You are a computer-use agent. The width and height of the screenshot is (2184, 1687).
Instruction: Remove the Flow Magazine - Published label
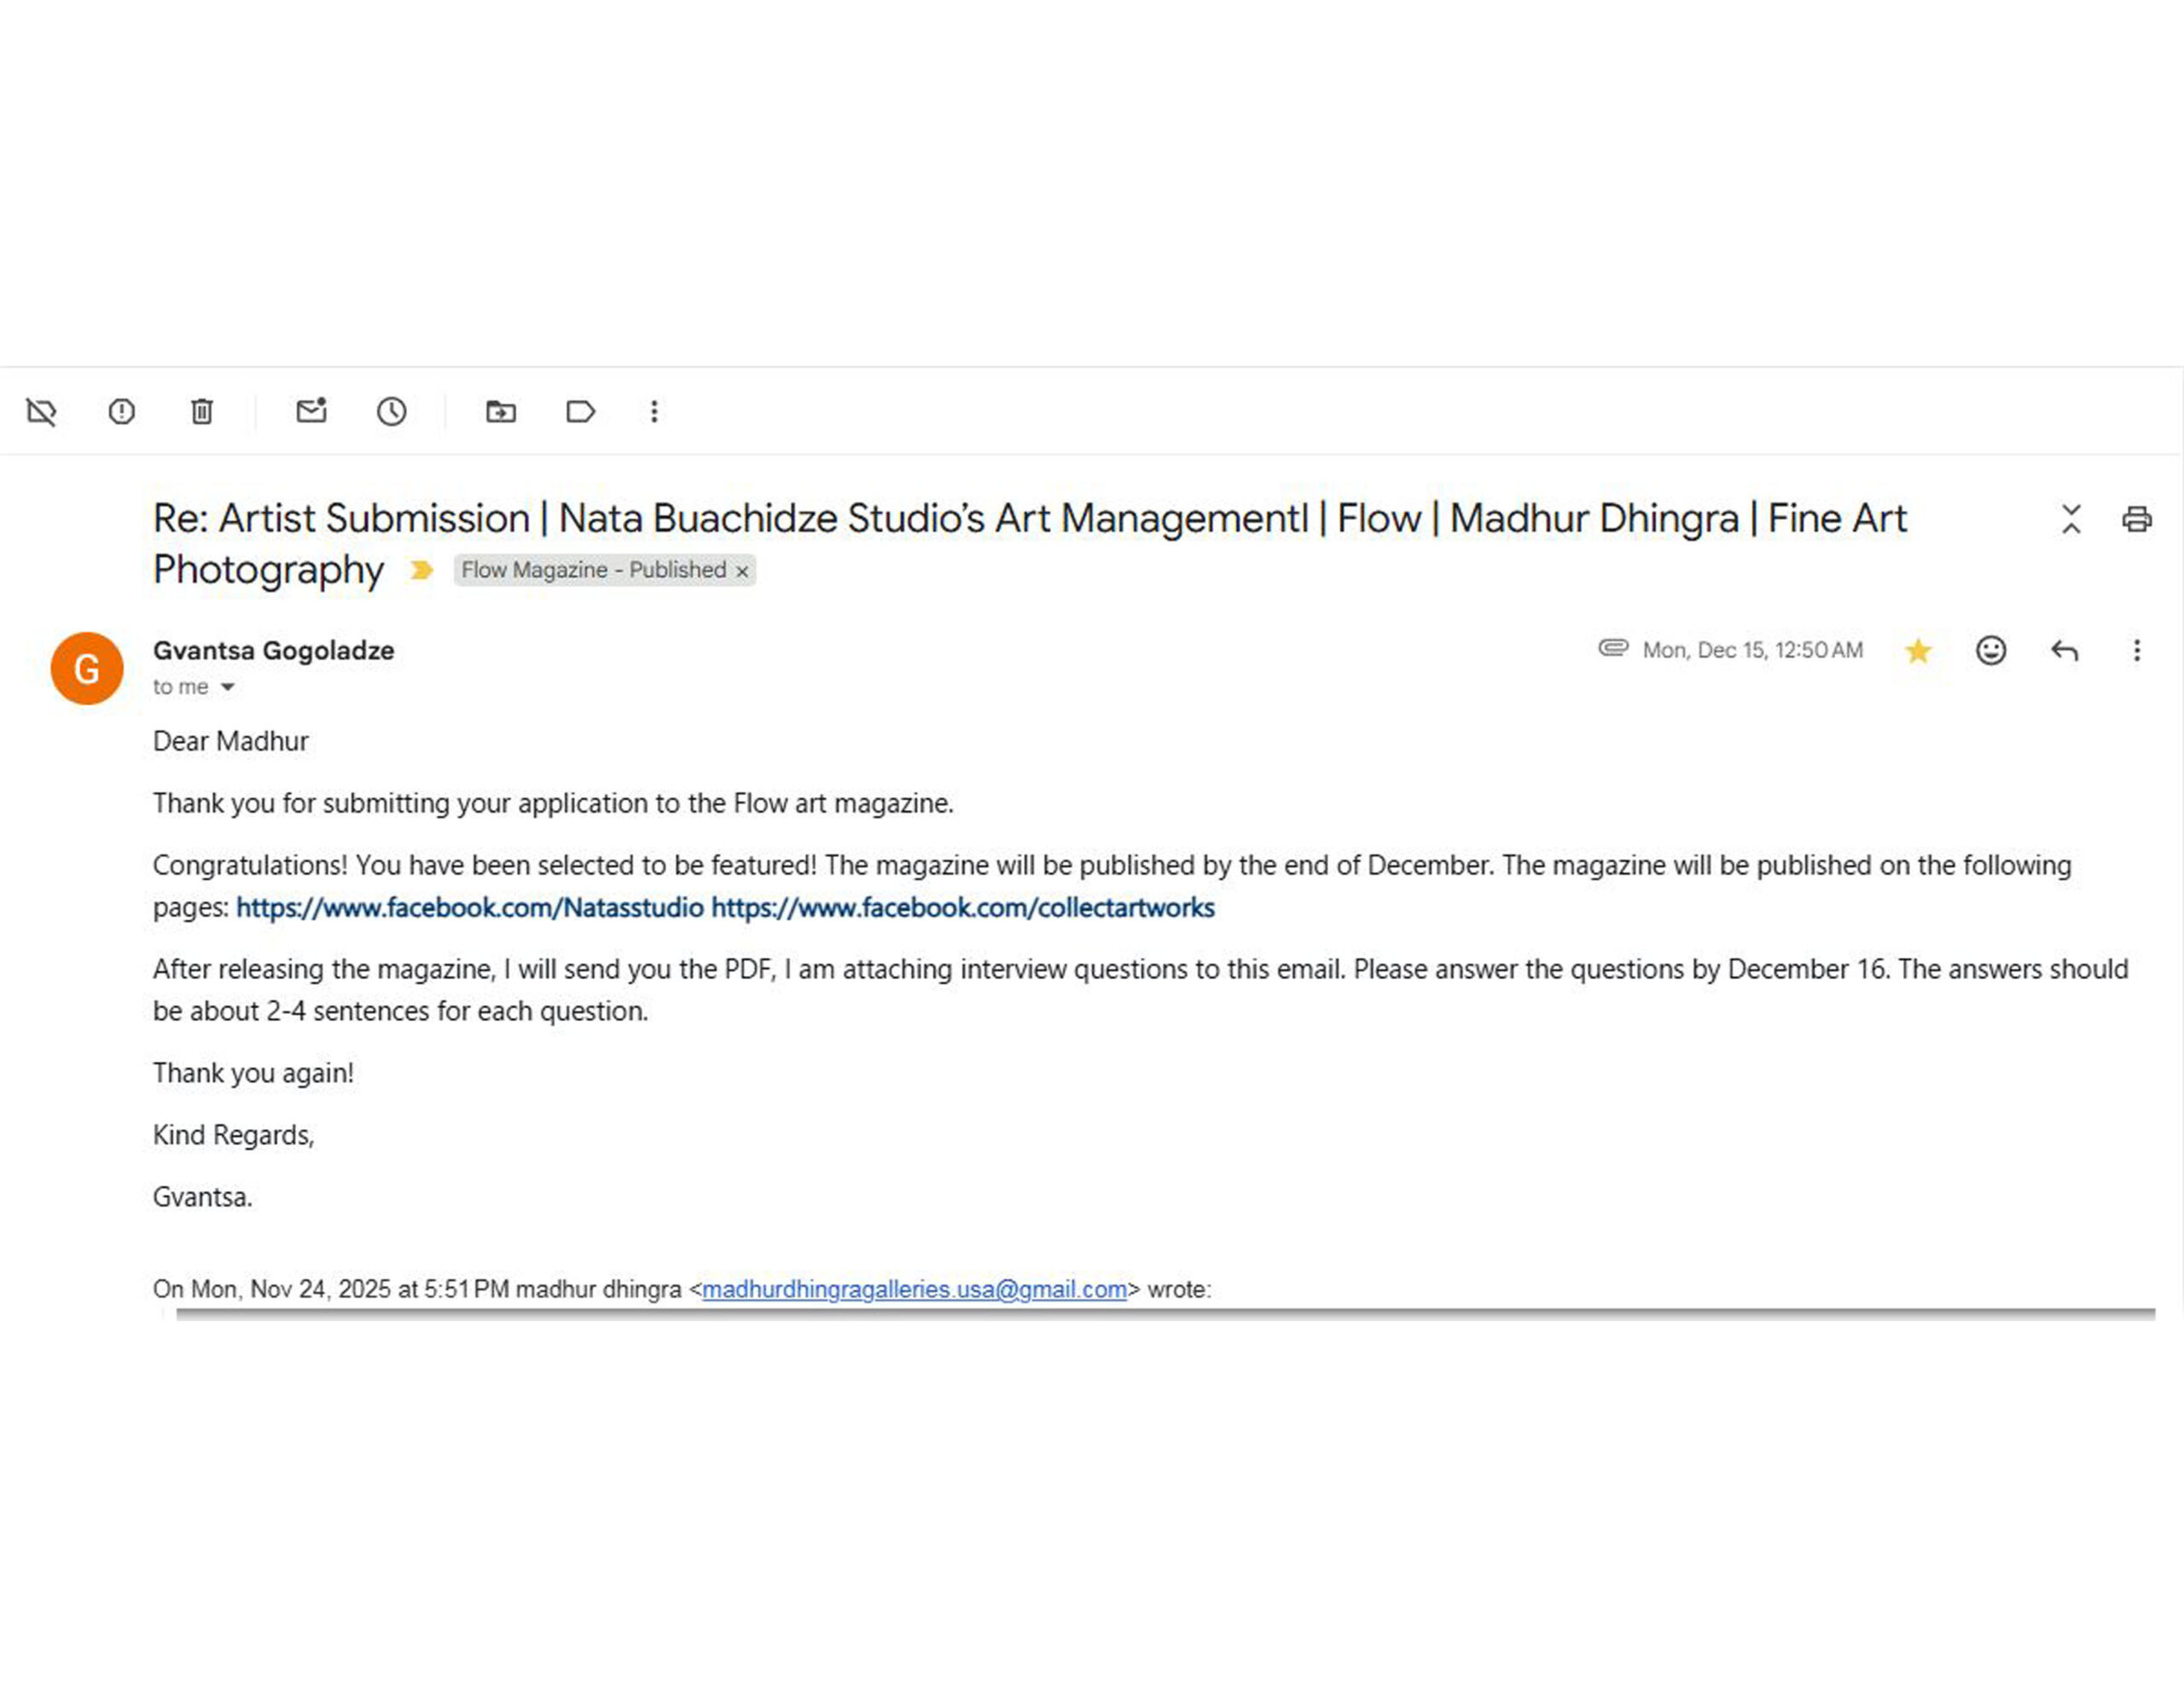tap(742, 571)
